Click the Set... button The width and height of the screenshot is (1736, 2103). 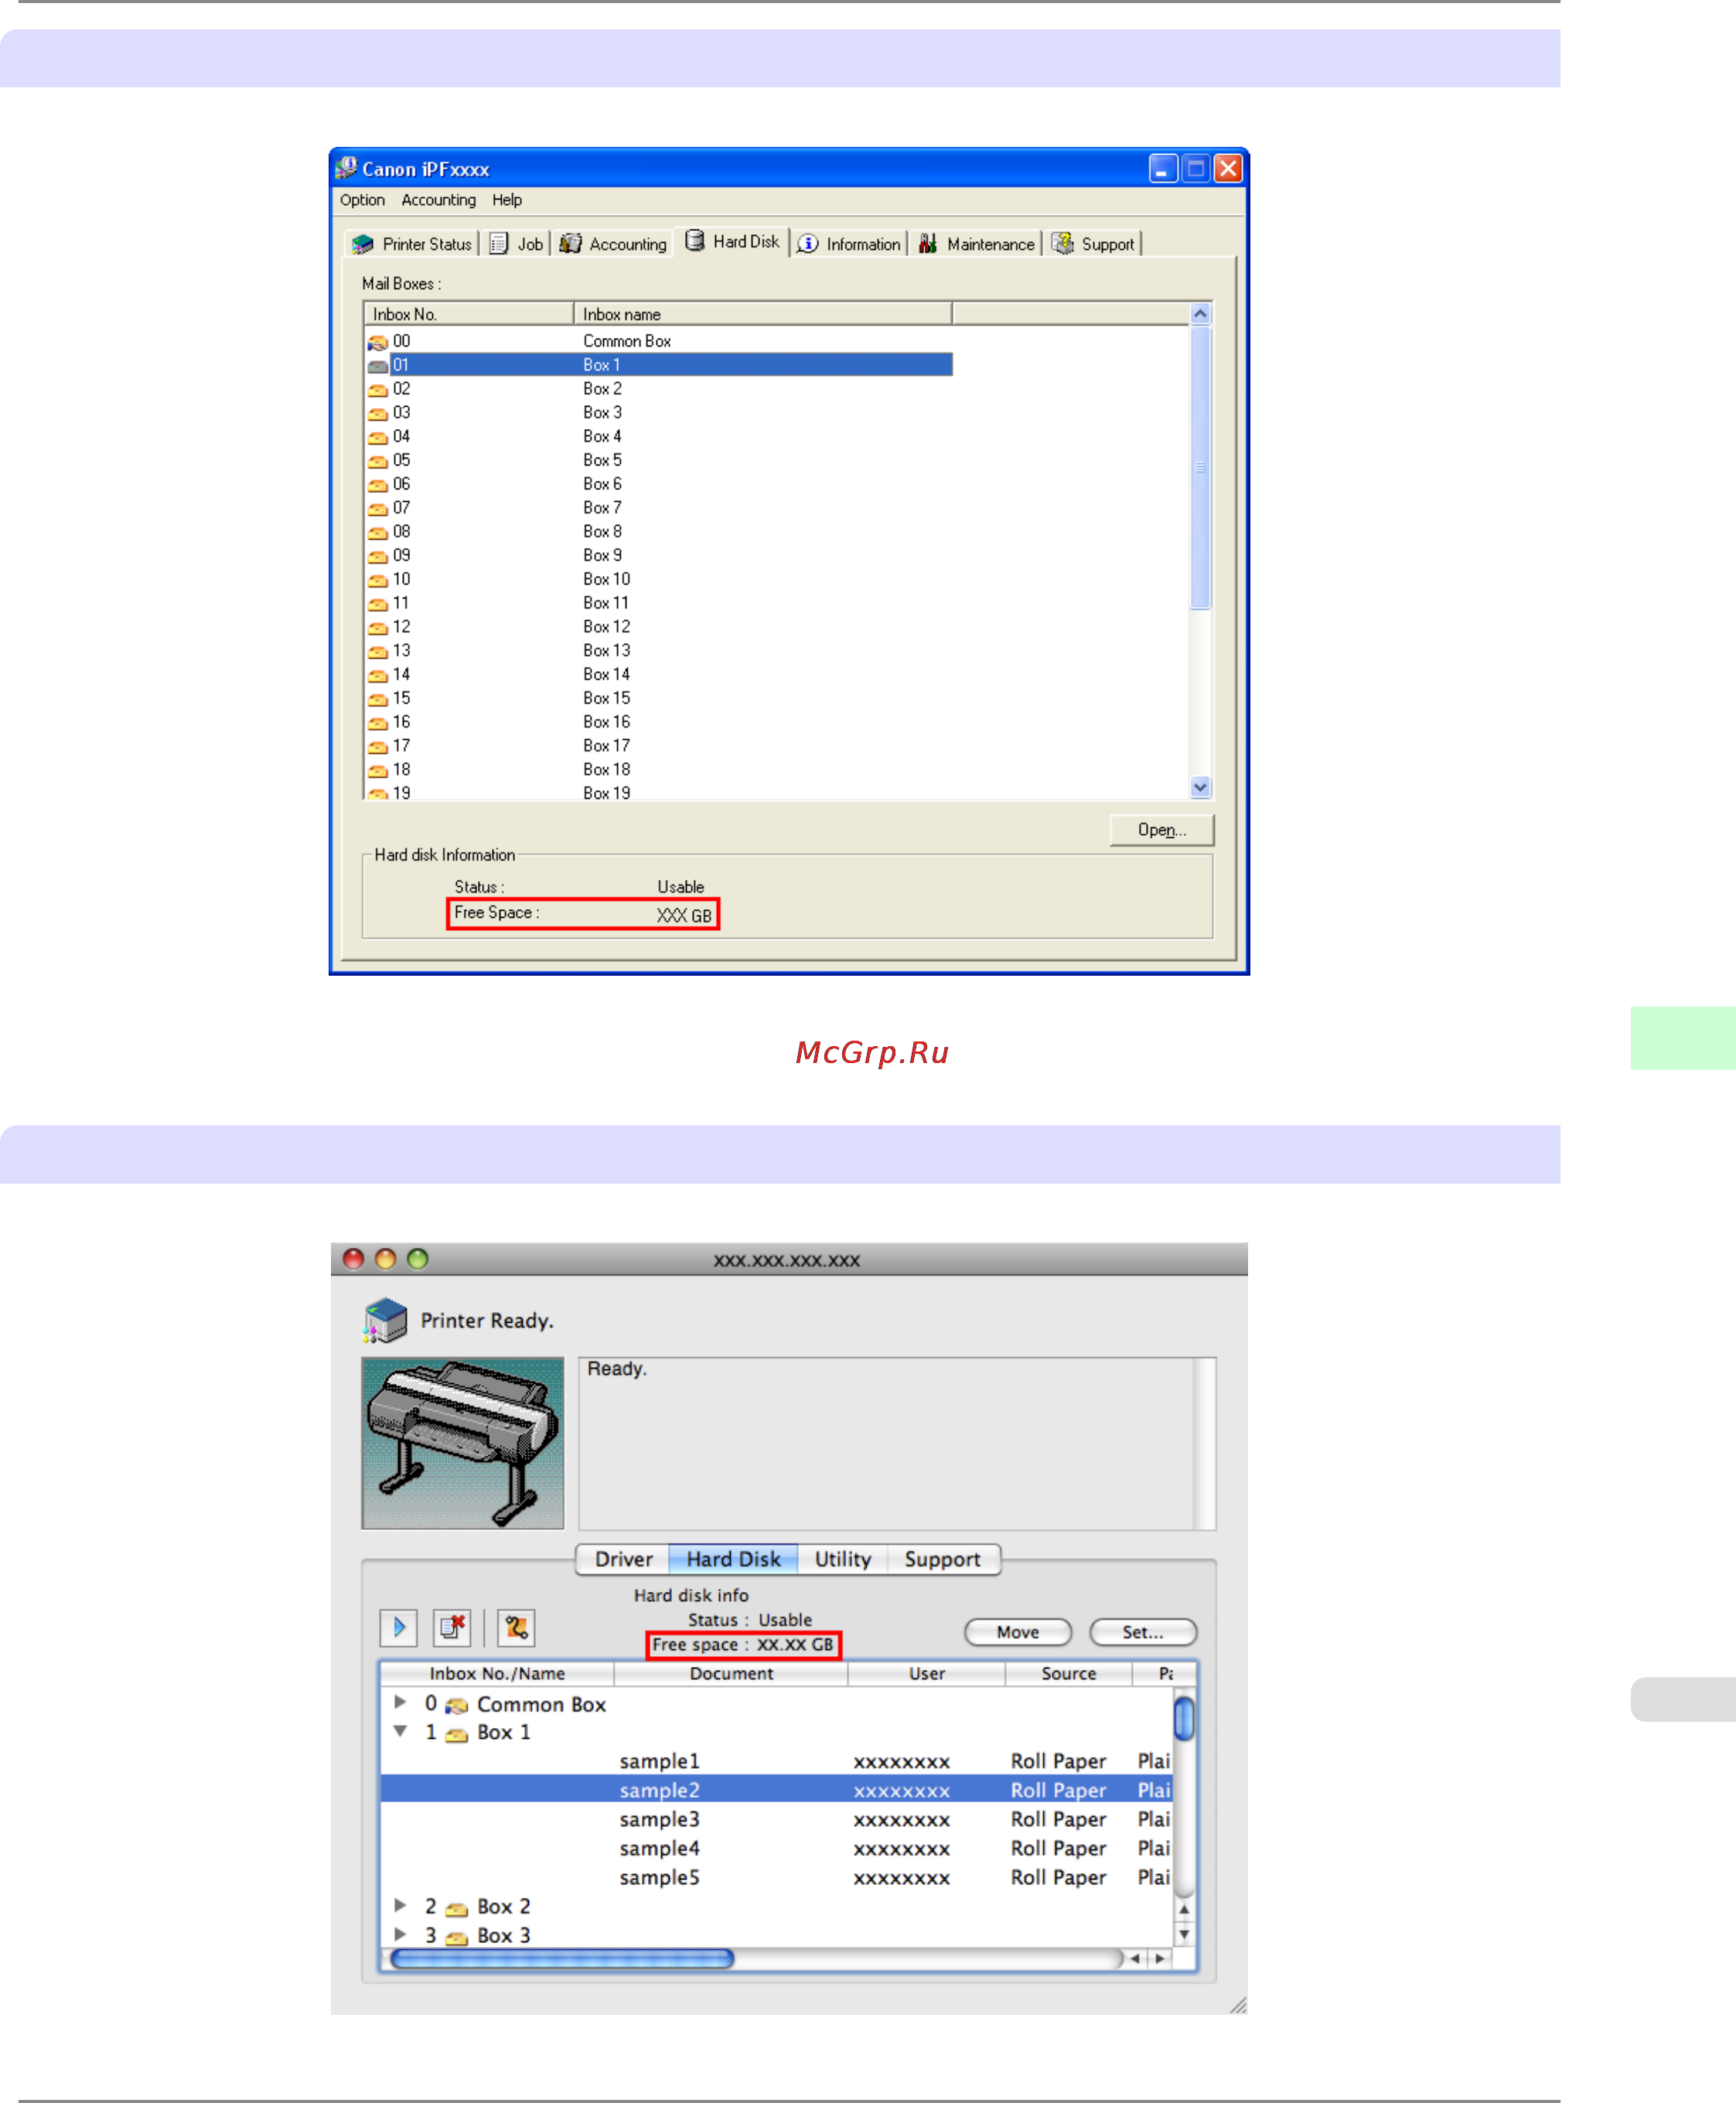tap(1142, 1632)
